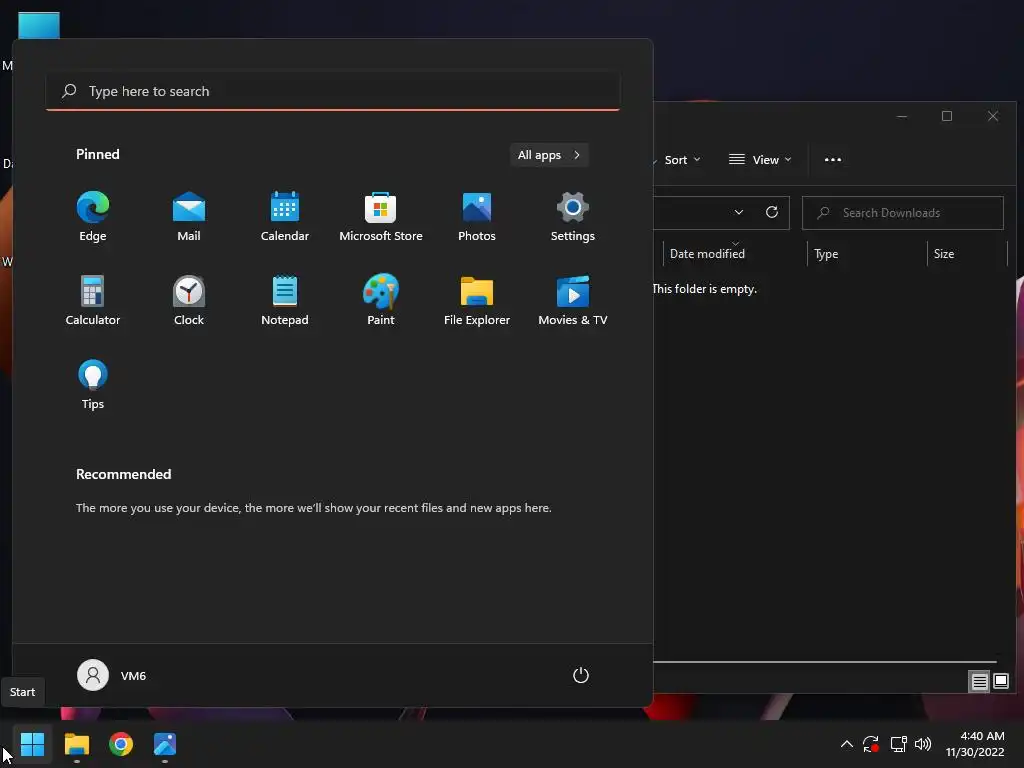Click the sync status tray icon
Image resolution: width=1024 pixels, height=768 pixels.
coord(871,744)
